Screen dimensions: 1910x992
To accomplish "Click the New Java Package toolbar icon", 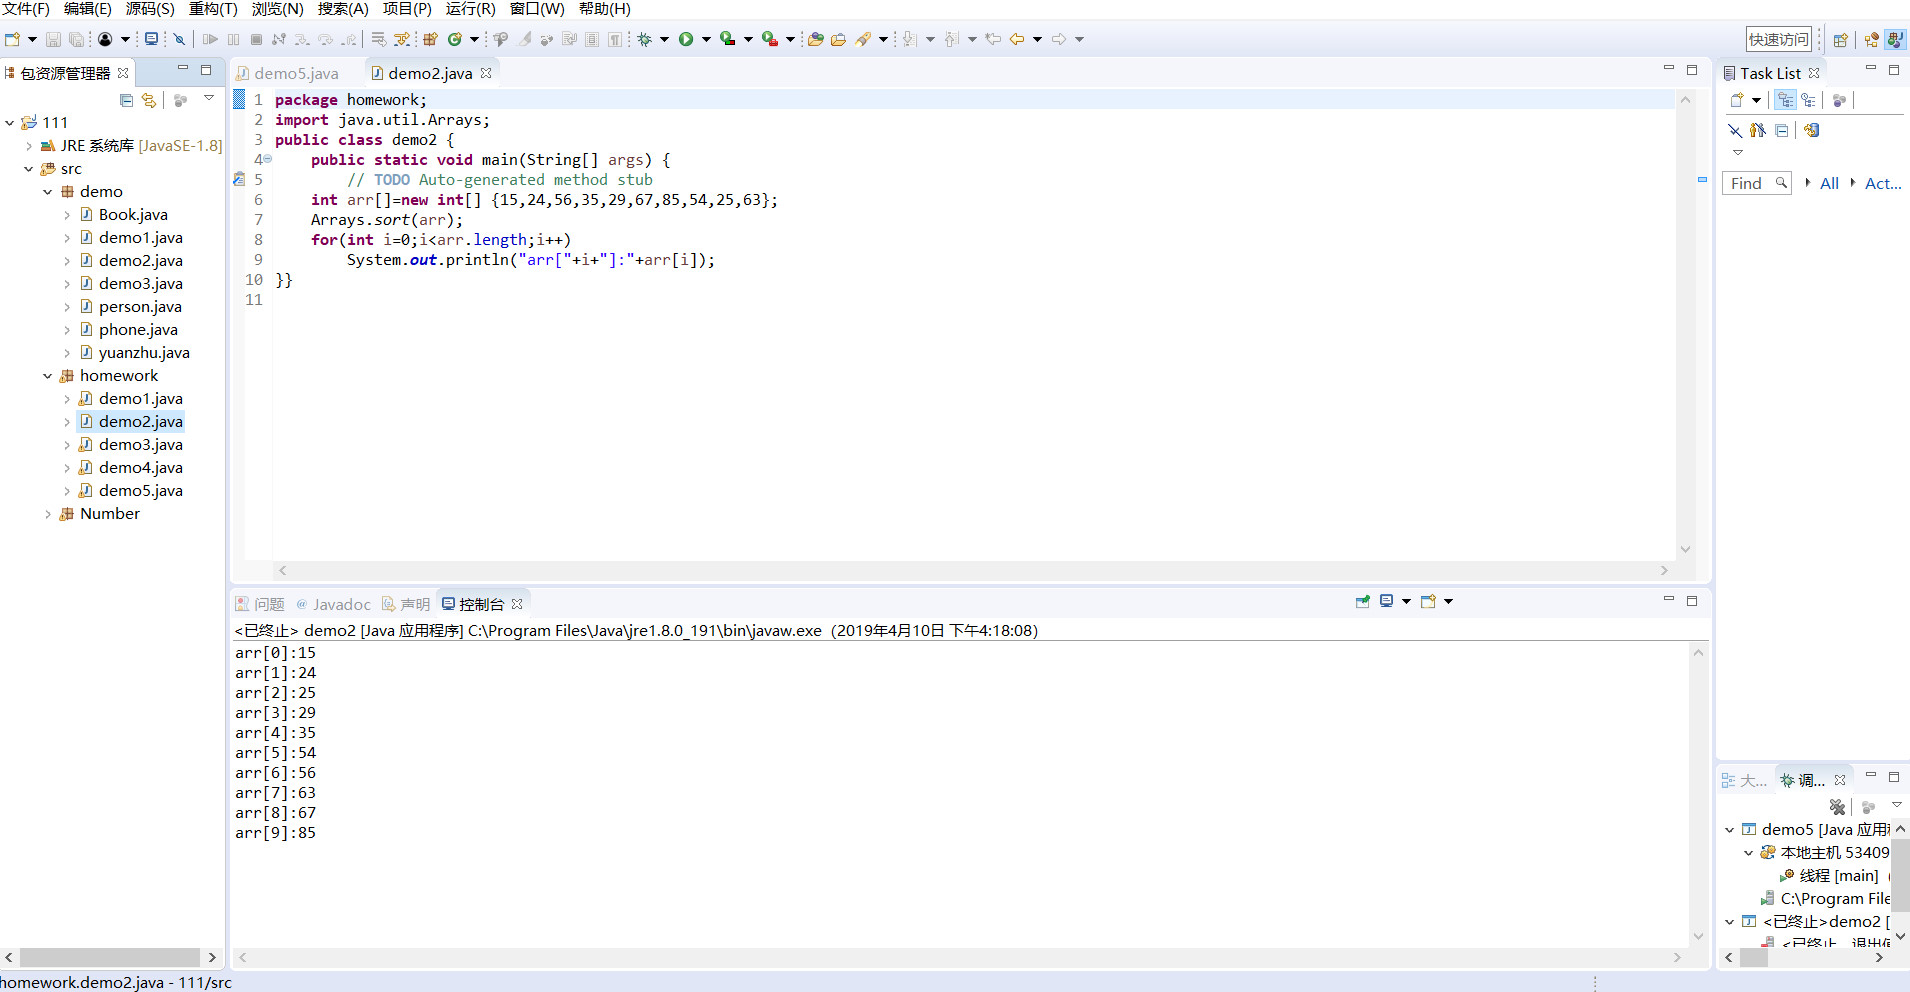I will tap(431, 39).
